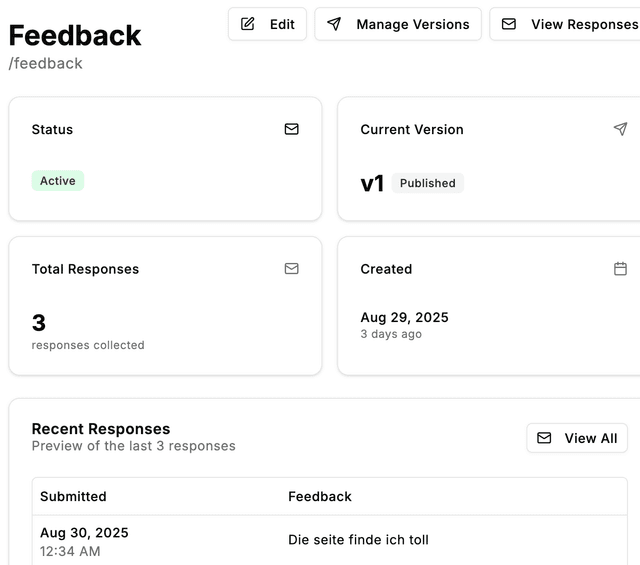The image size is (640, 565).
Task: Select the Feedback column header
Action: (320, 496)
